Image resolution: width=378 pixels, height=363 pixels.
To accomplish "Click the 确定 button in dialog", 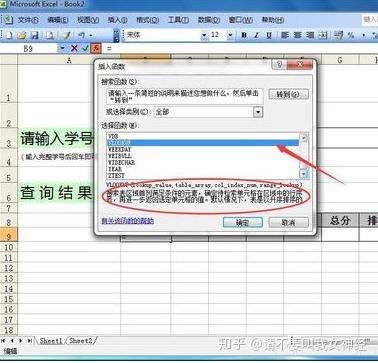I will 243,222.
